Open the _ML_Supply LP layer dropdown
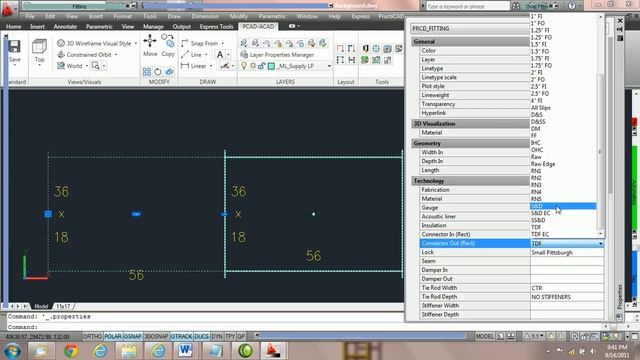This screenshot has height=360, width=640. click(x=329, y=66)
